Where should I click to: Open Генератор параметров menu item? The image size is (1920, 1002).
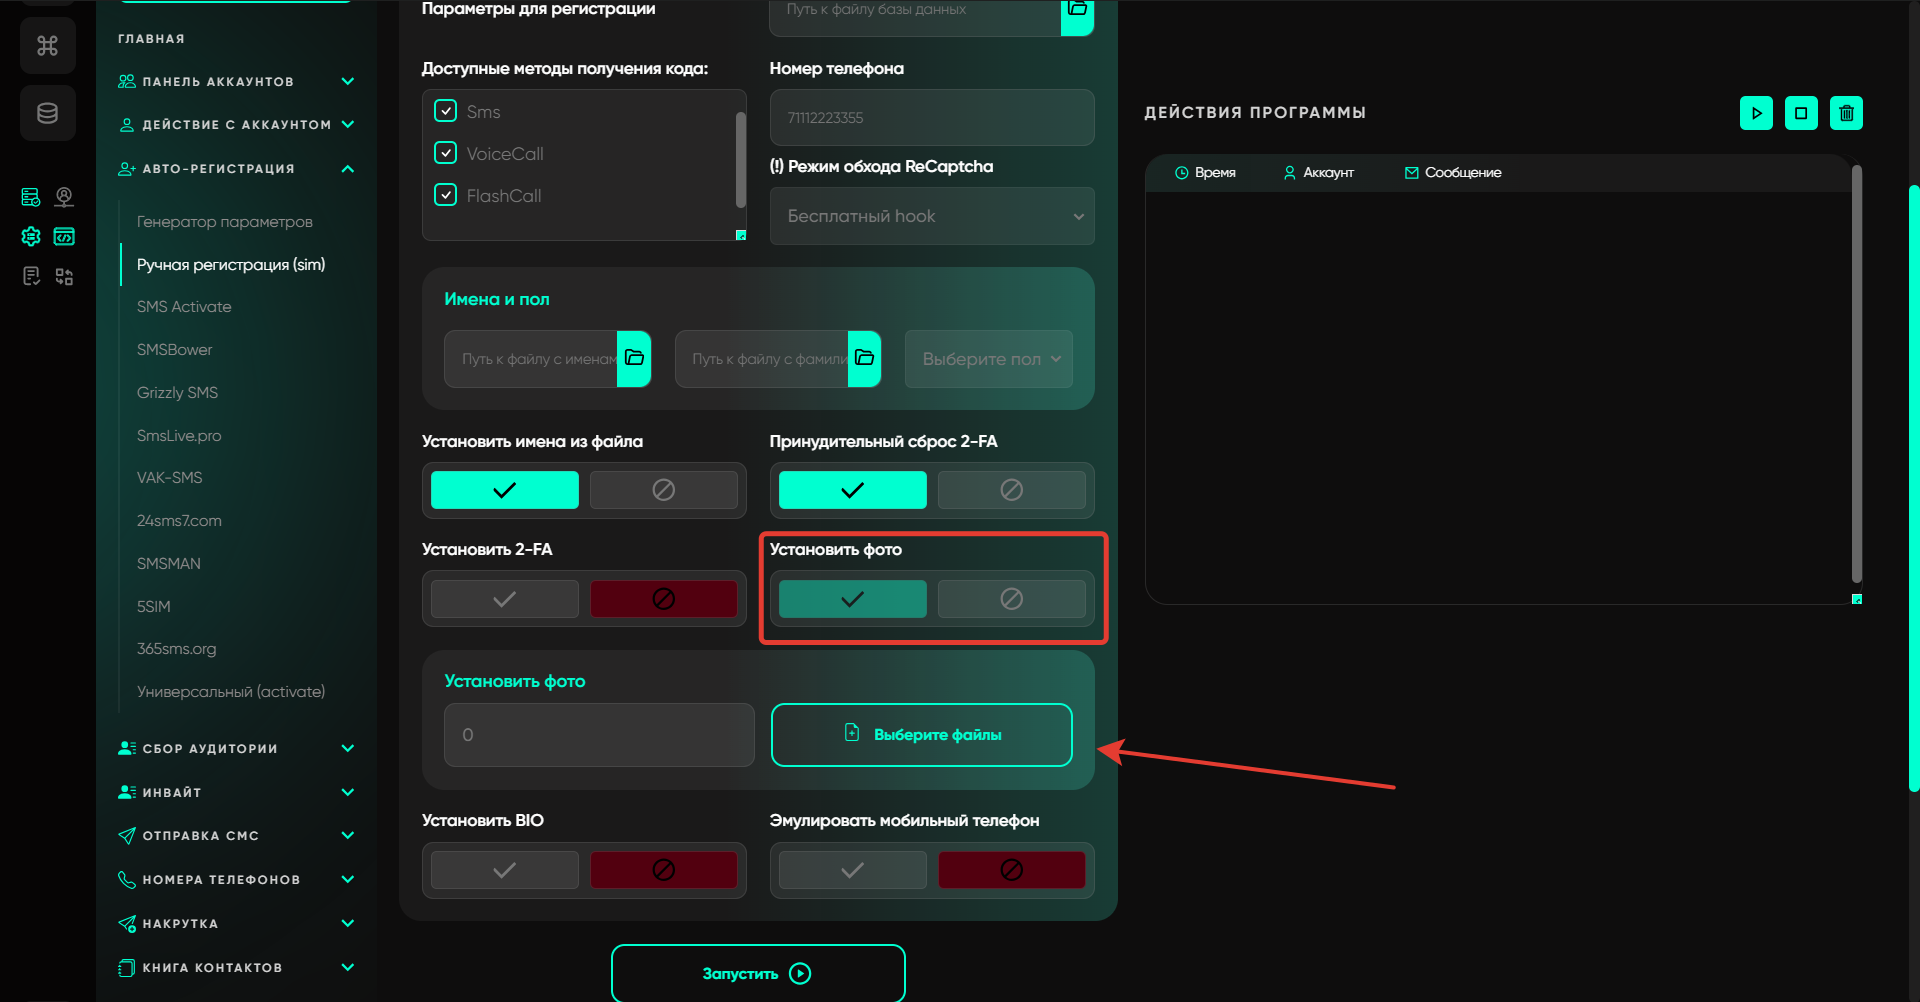pyautogui.click(x=225, y=222)
